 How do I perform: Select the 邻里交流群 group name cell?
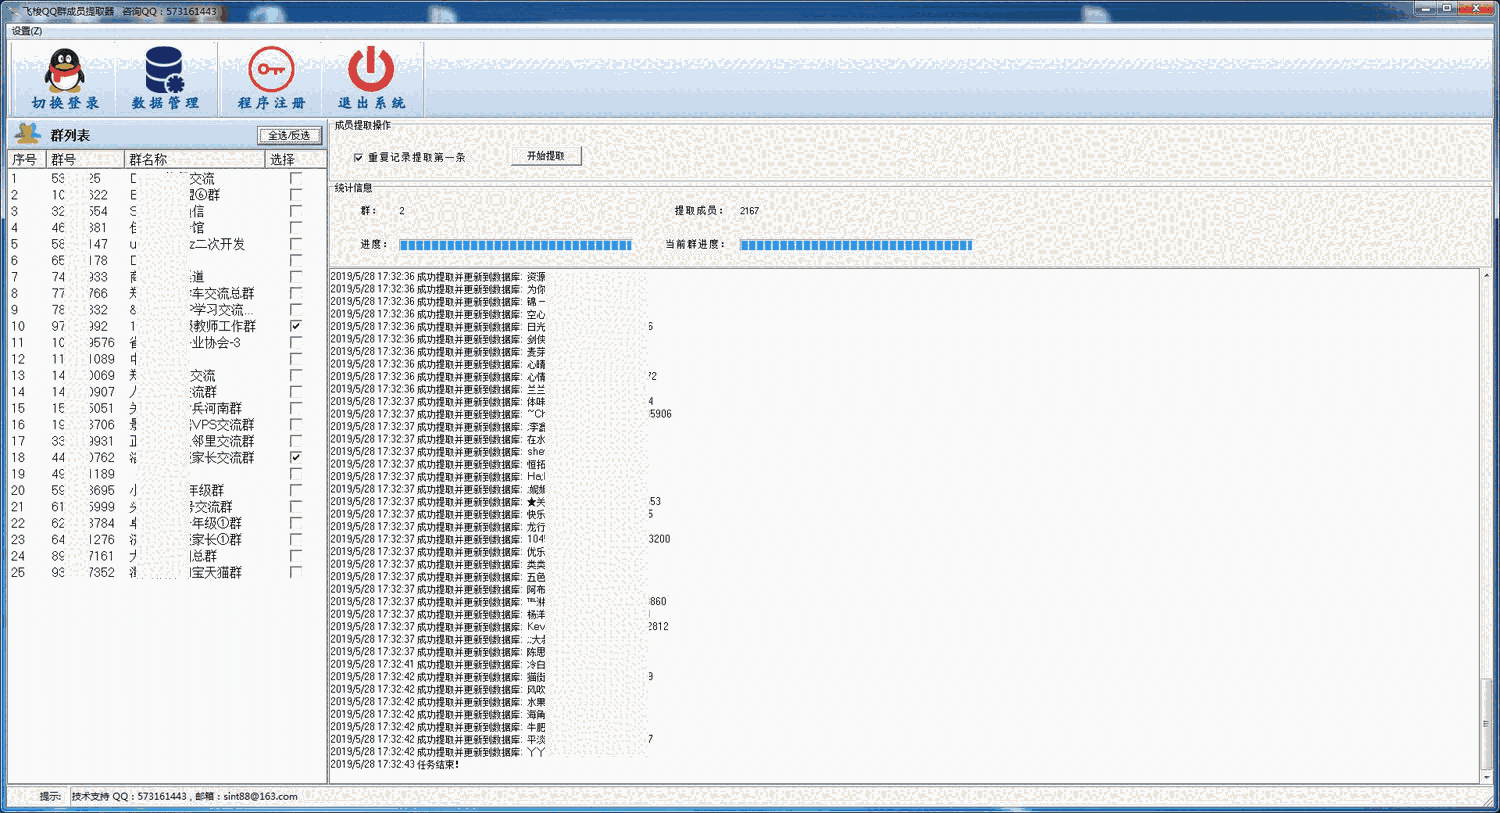(196, 441)
